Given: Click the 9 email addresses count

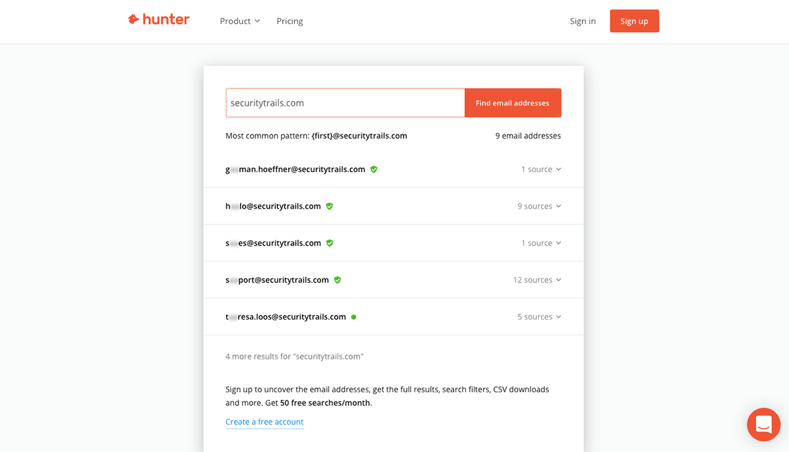Looking at the screenshot, I should coord(528,136).
